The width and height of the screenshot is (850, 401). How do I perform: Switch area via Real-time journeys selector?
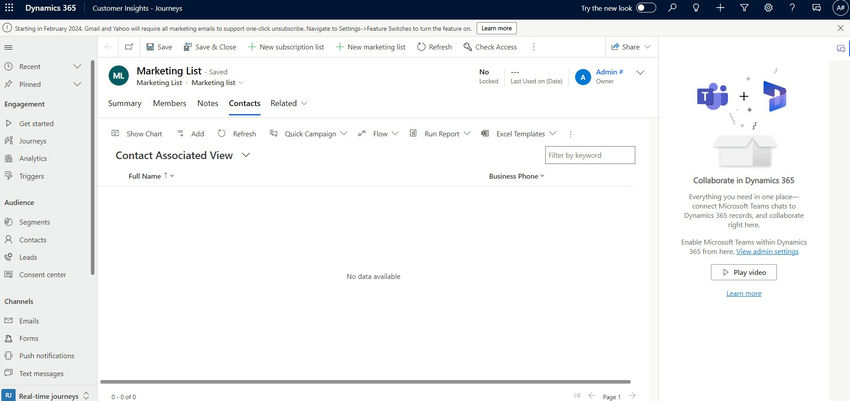(46, 396)
